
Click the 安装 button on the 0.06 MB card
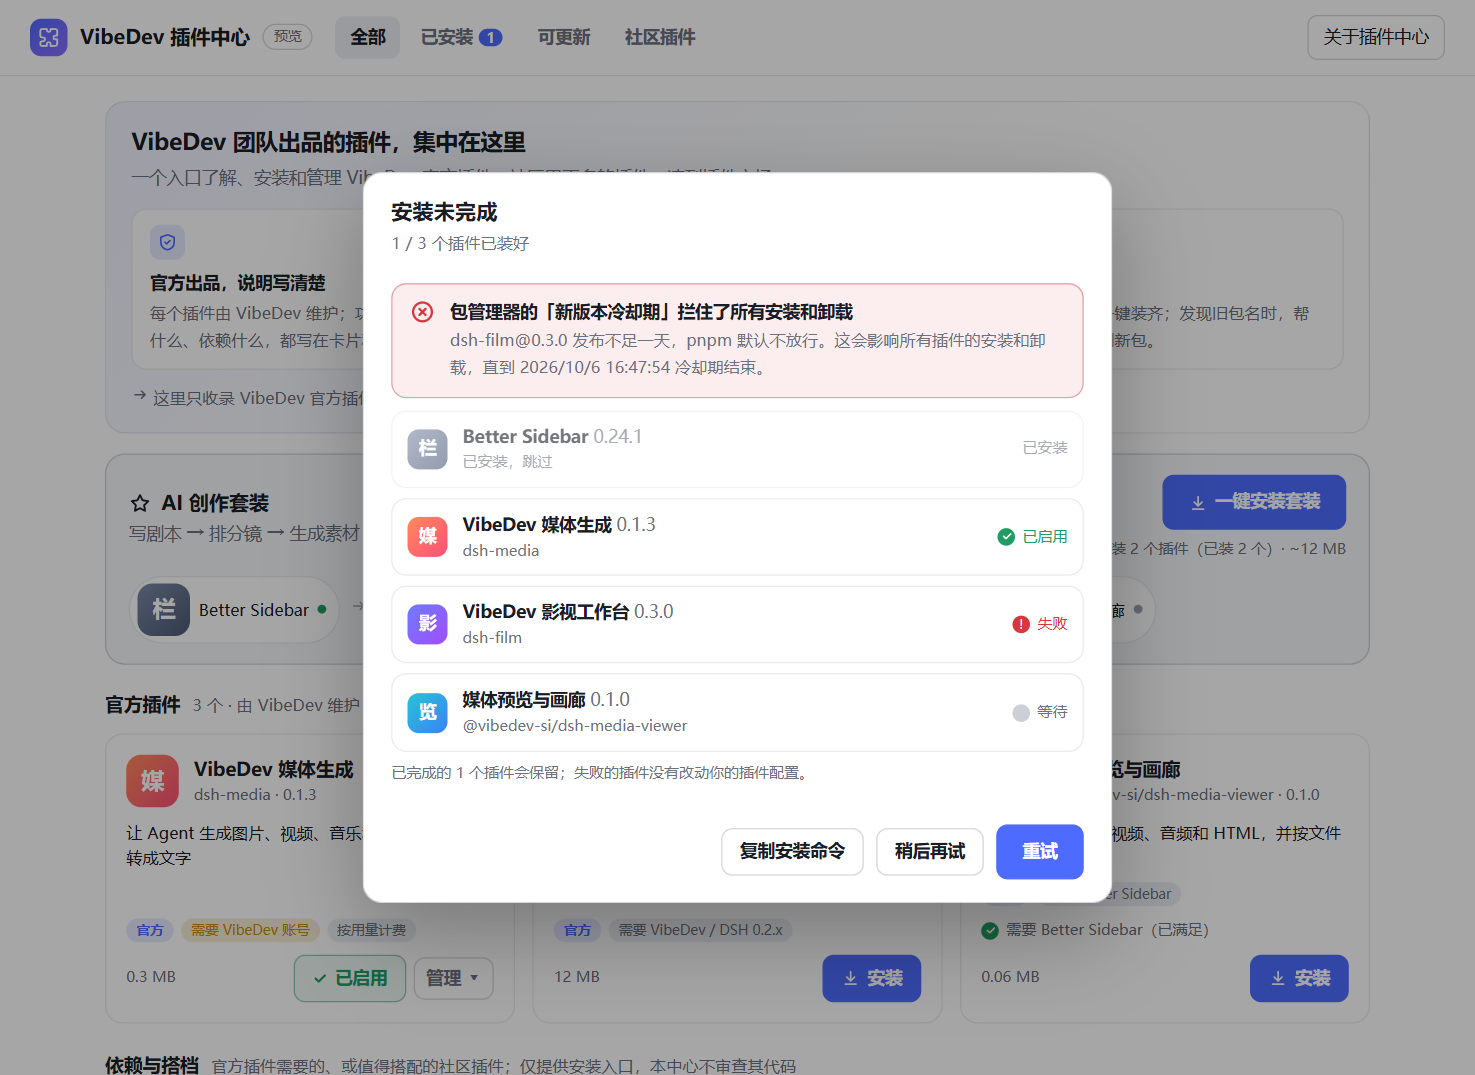(1299, 978)
